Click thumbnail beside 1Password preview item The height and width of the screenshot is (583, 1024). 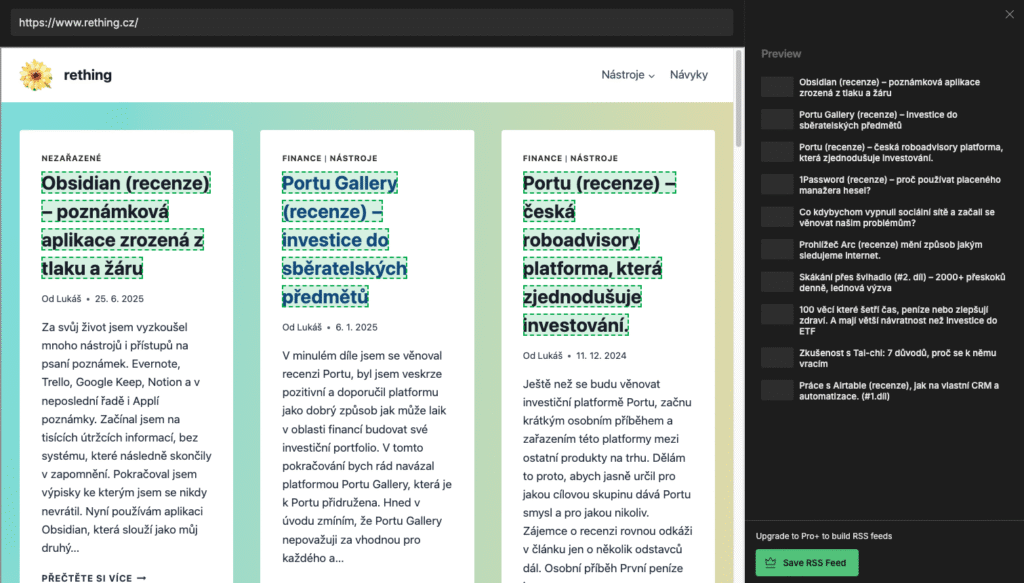click(777, 184)
